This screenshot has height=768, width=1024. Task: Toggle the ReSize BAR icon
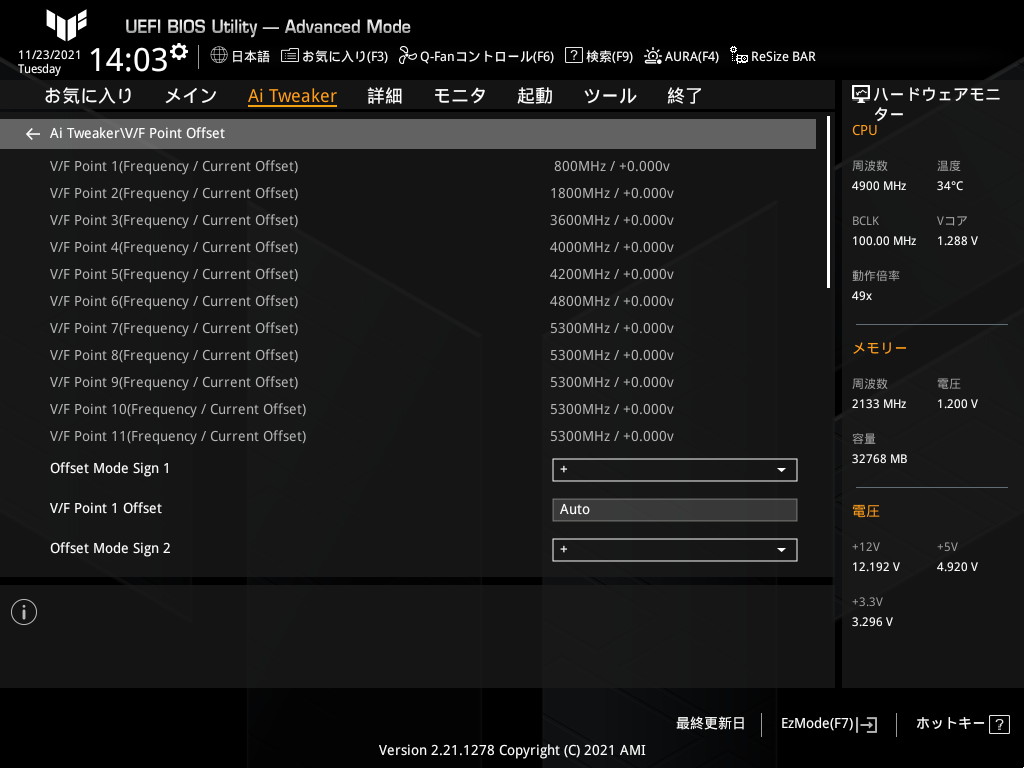tap(739, 56)
